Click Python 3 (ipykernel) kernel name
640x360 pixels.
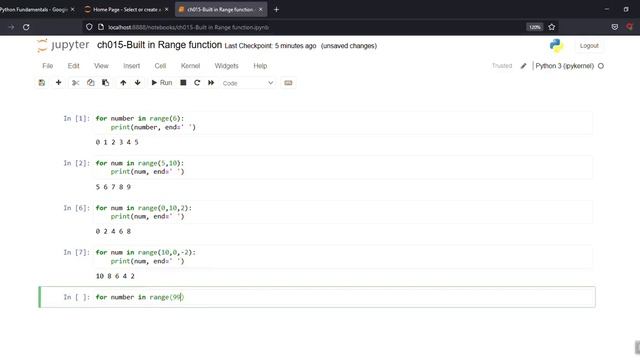pyautogui.click(x=564, y=66)
